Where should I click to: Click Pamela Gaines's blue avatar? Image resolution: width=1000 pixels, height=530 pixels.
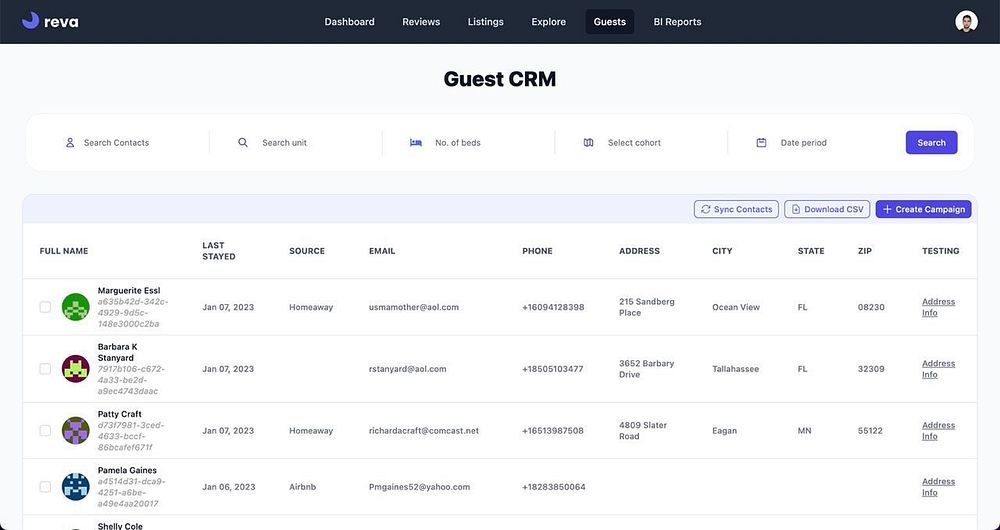coord(75,487)
